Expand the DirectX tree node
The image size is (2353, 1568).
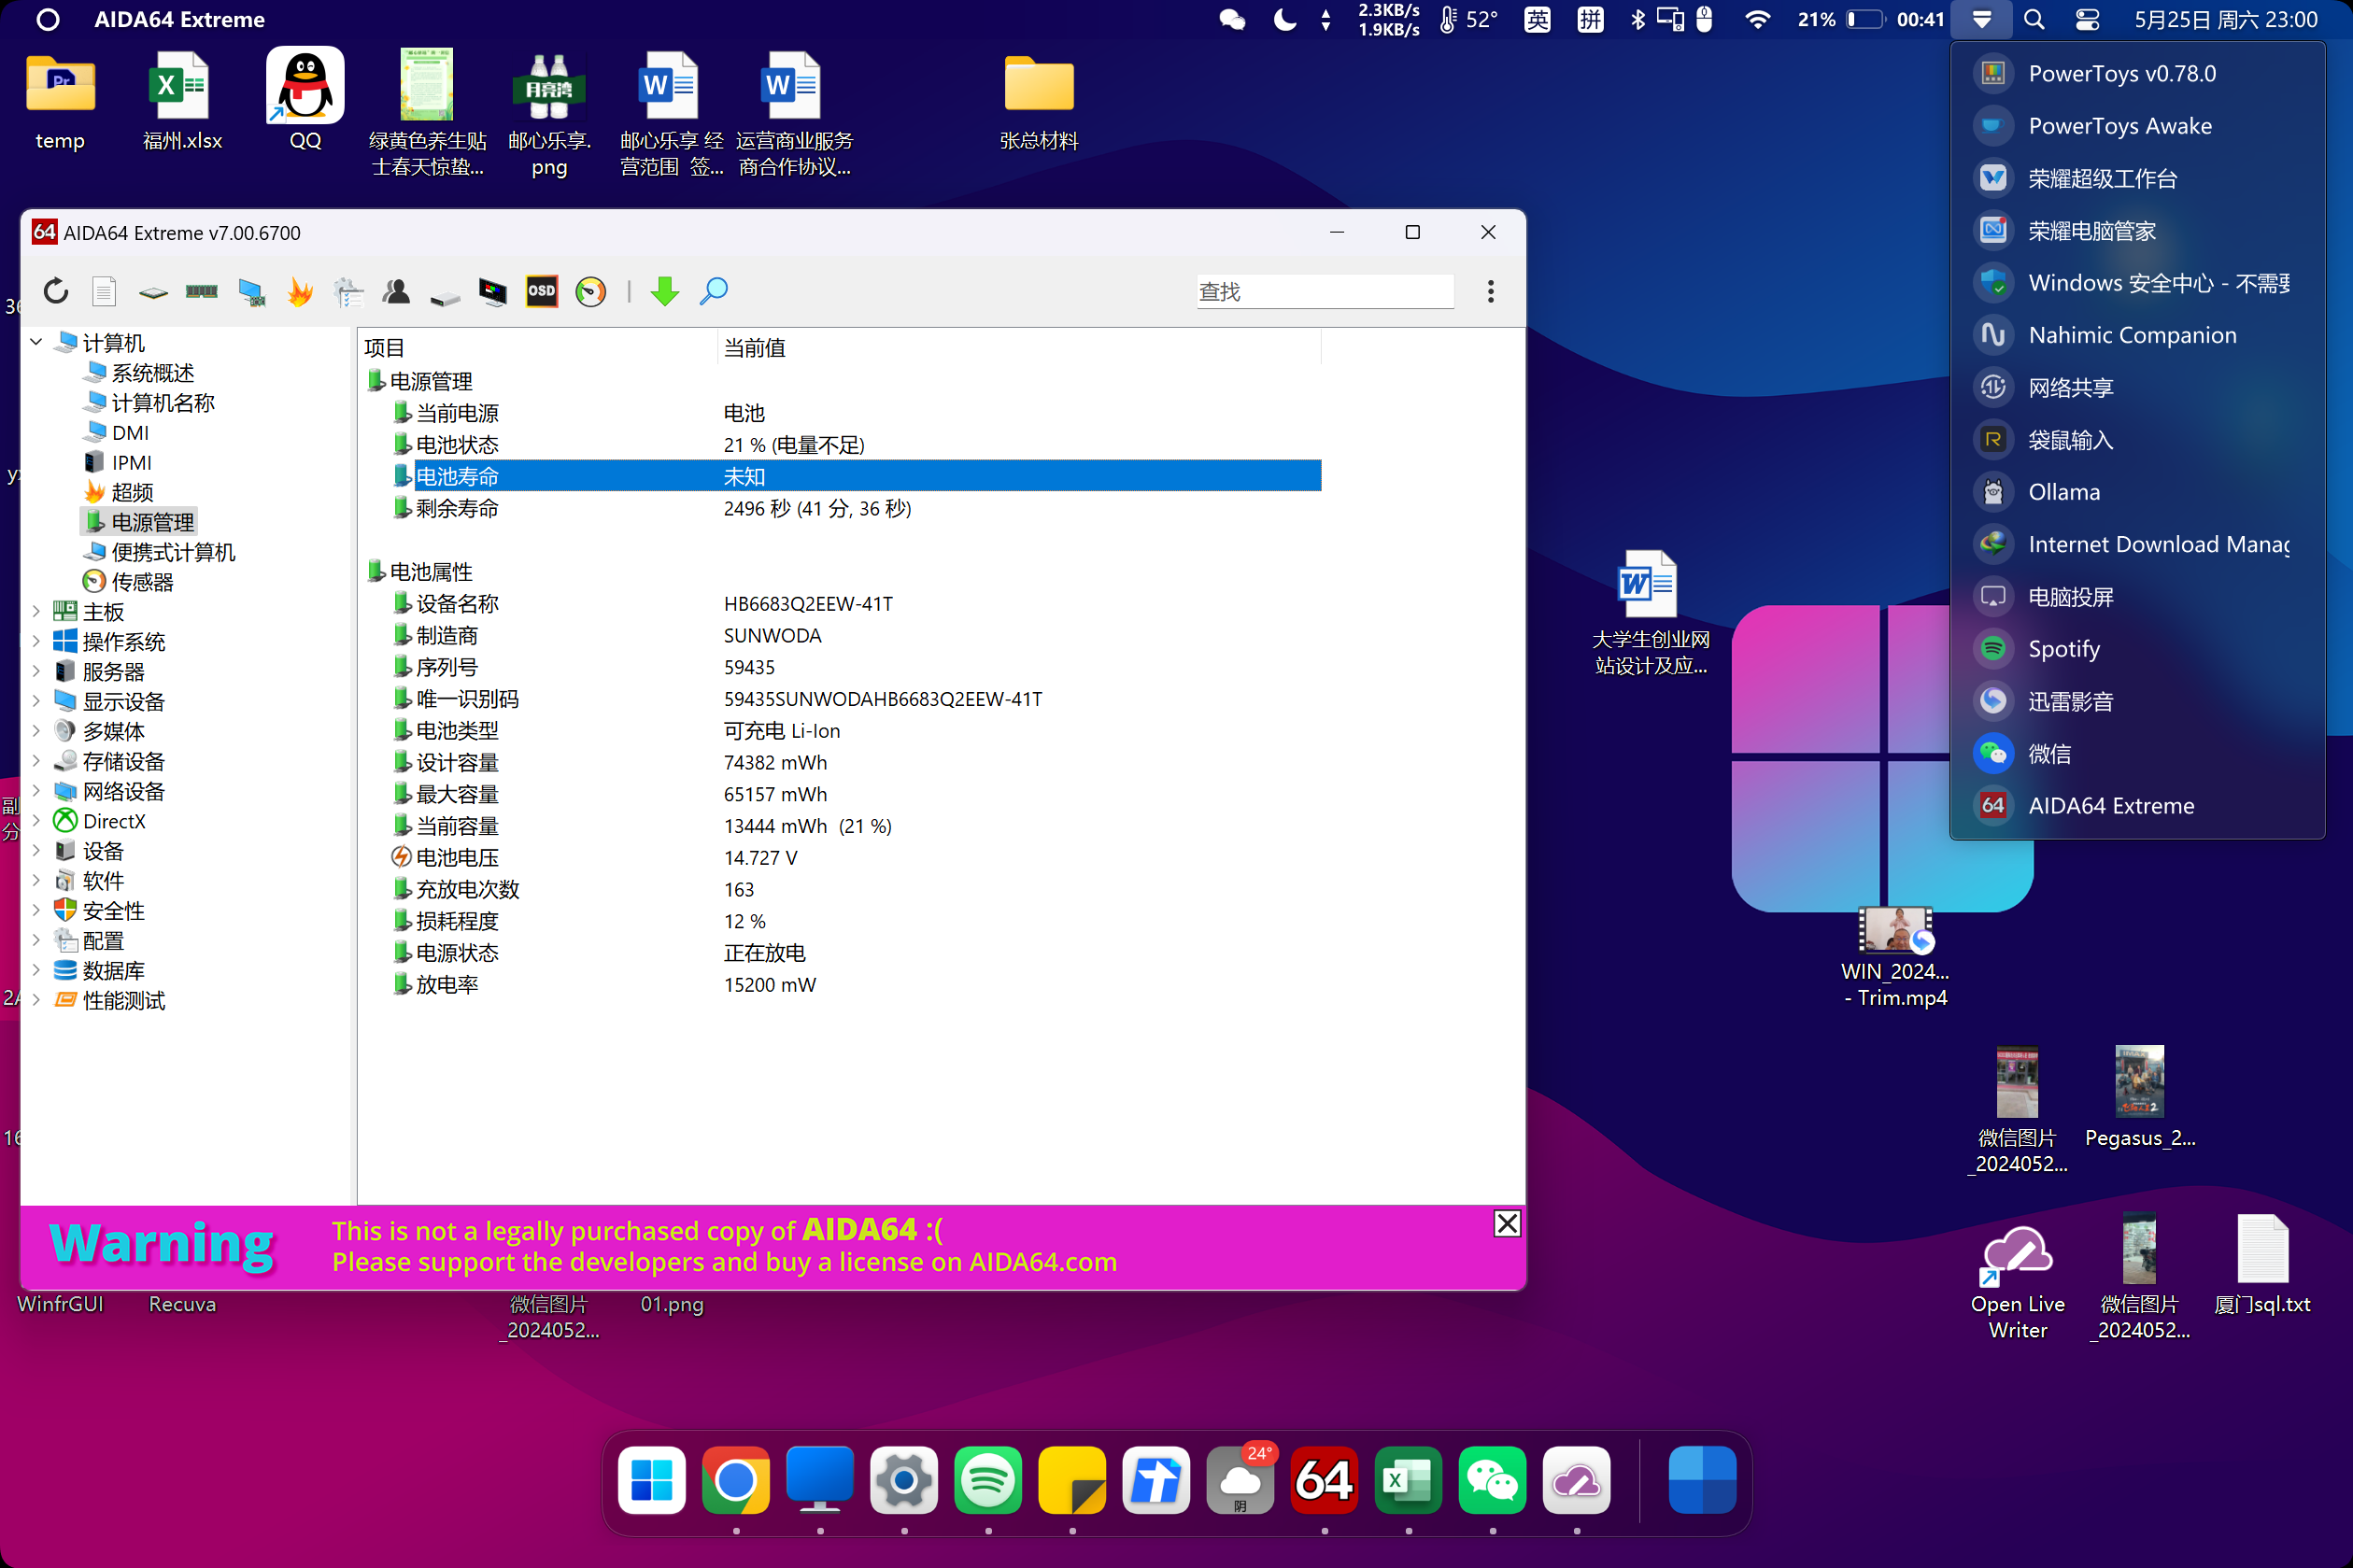click(36, 821)
